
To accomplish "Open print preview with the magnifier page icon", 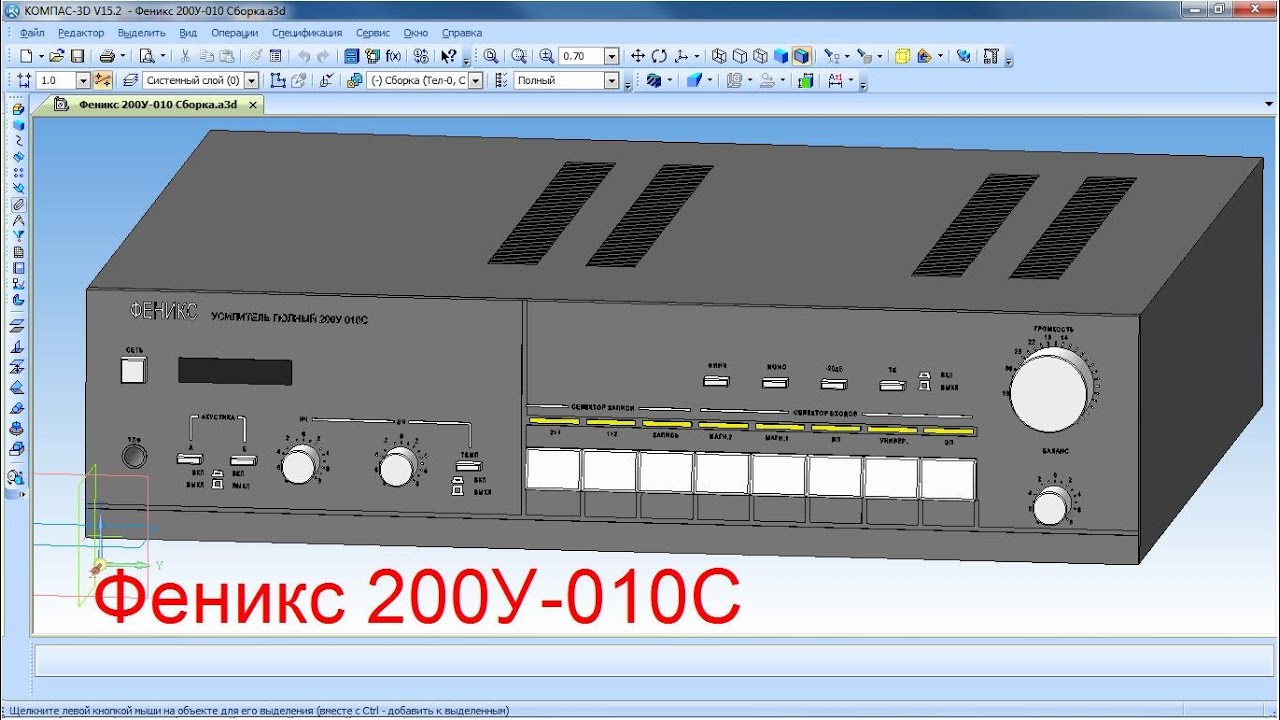I will point(147,56).
